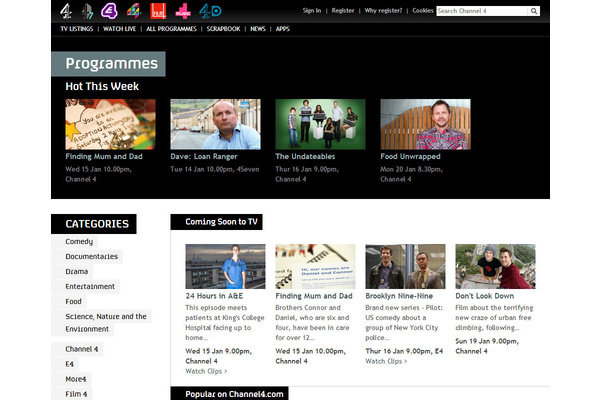Select Food category
The image size is (600, 400).
tap(73, 301)
